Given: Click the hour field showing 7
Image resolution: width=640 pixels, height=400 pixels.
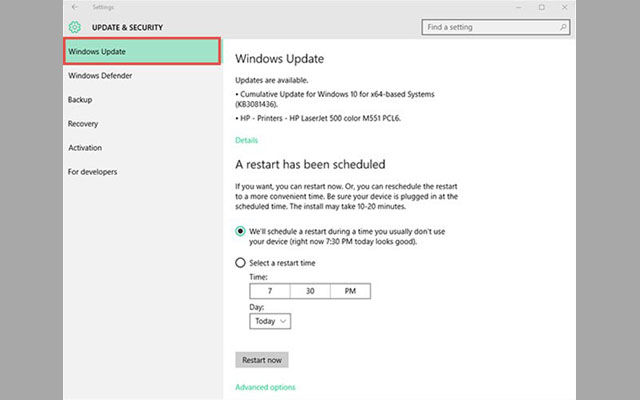Looking at the screenshot, I should tap(269, 291).
